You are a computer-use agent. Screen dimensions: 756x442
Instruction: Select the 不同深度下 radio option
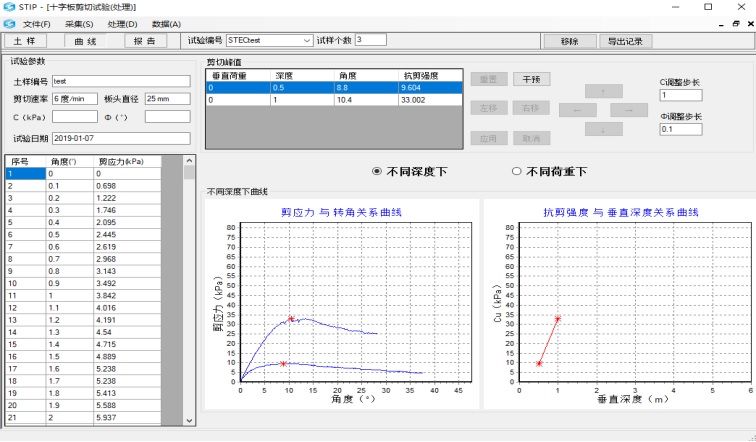pos(377,171)
